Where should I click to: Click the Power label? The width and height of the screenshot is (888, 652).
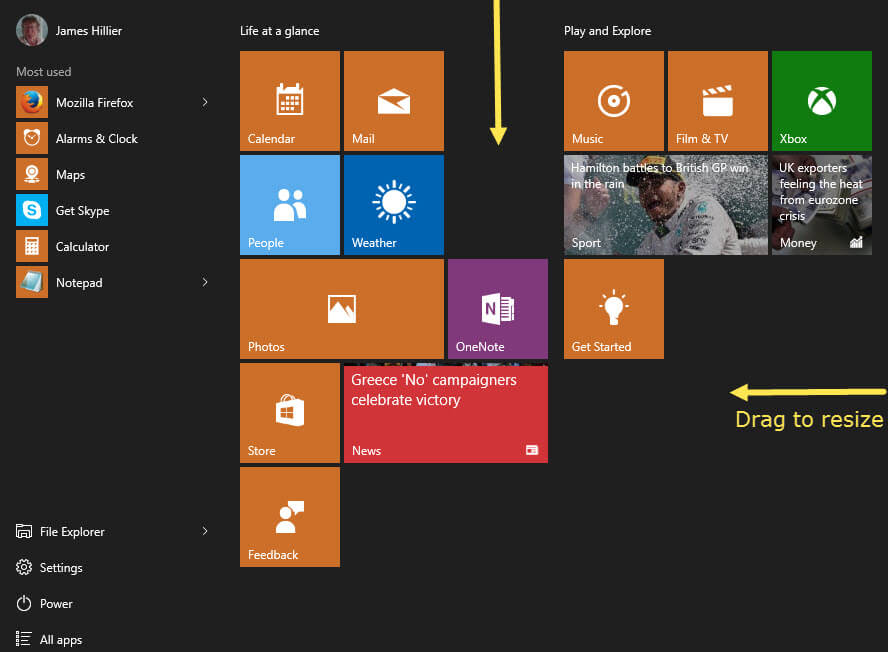pos(56,604)
